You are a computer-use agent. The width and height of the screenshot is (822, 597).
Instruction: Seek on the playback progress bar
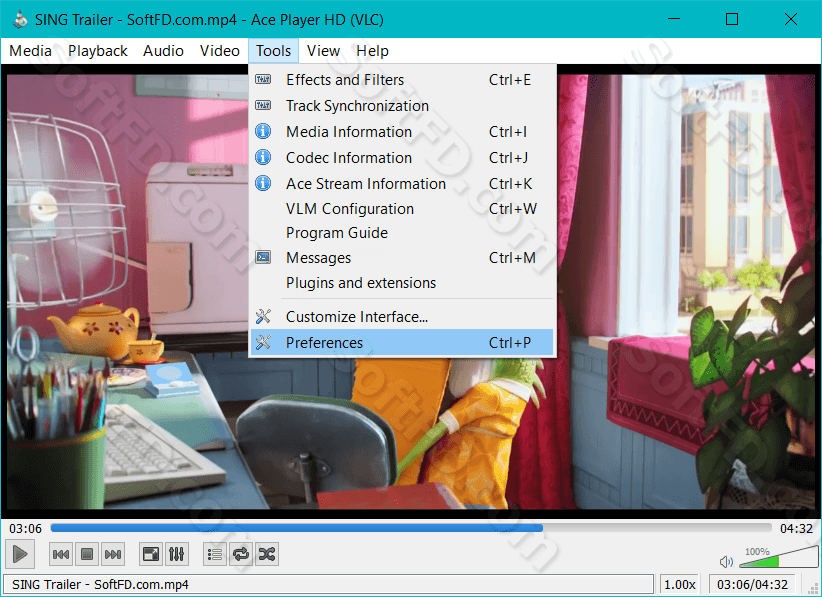[x=411, y=528]
